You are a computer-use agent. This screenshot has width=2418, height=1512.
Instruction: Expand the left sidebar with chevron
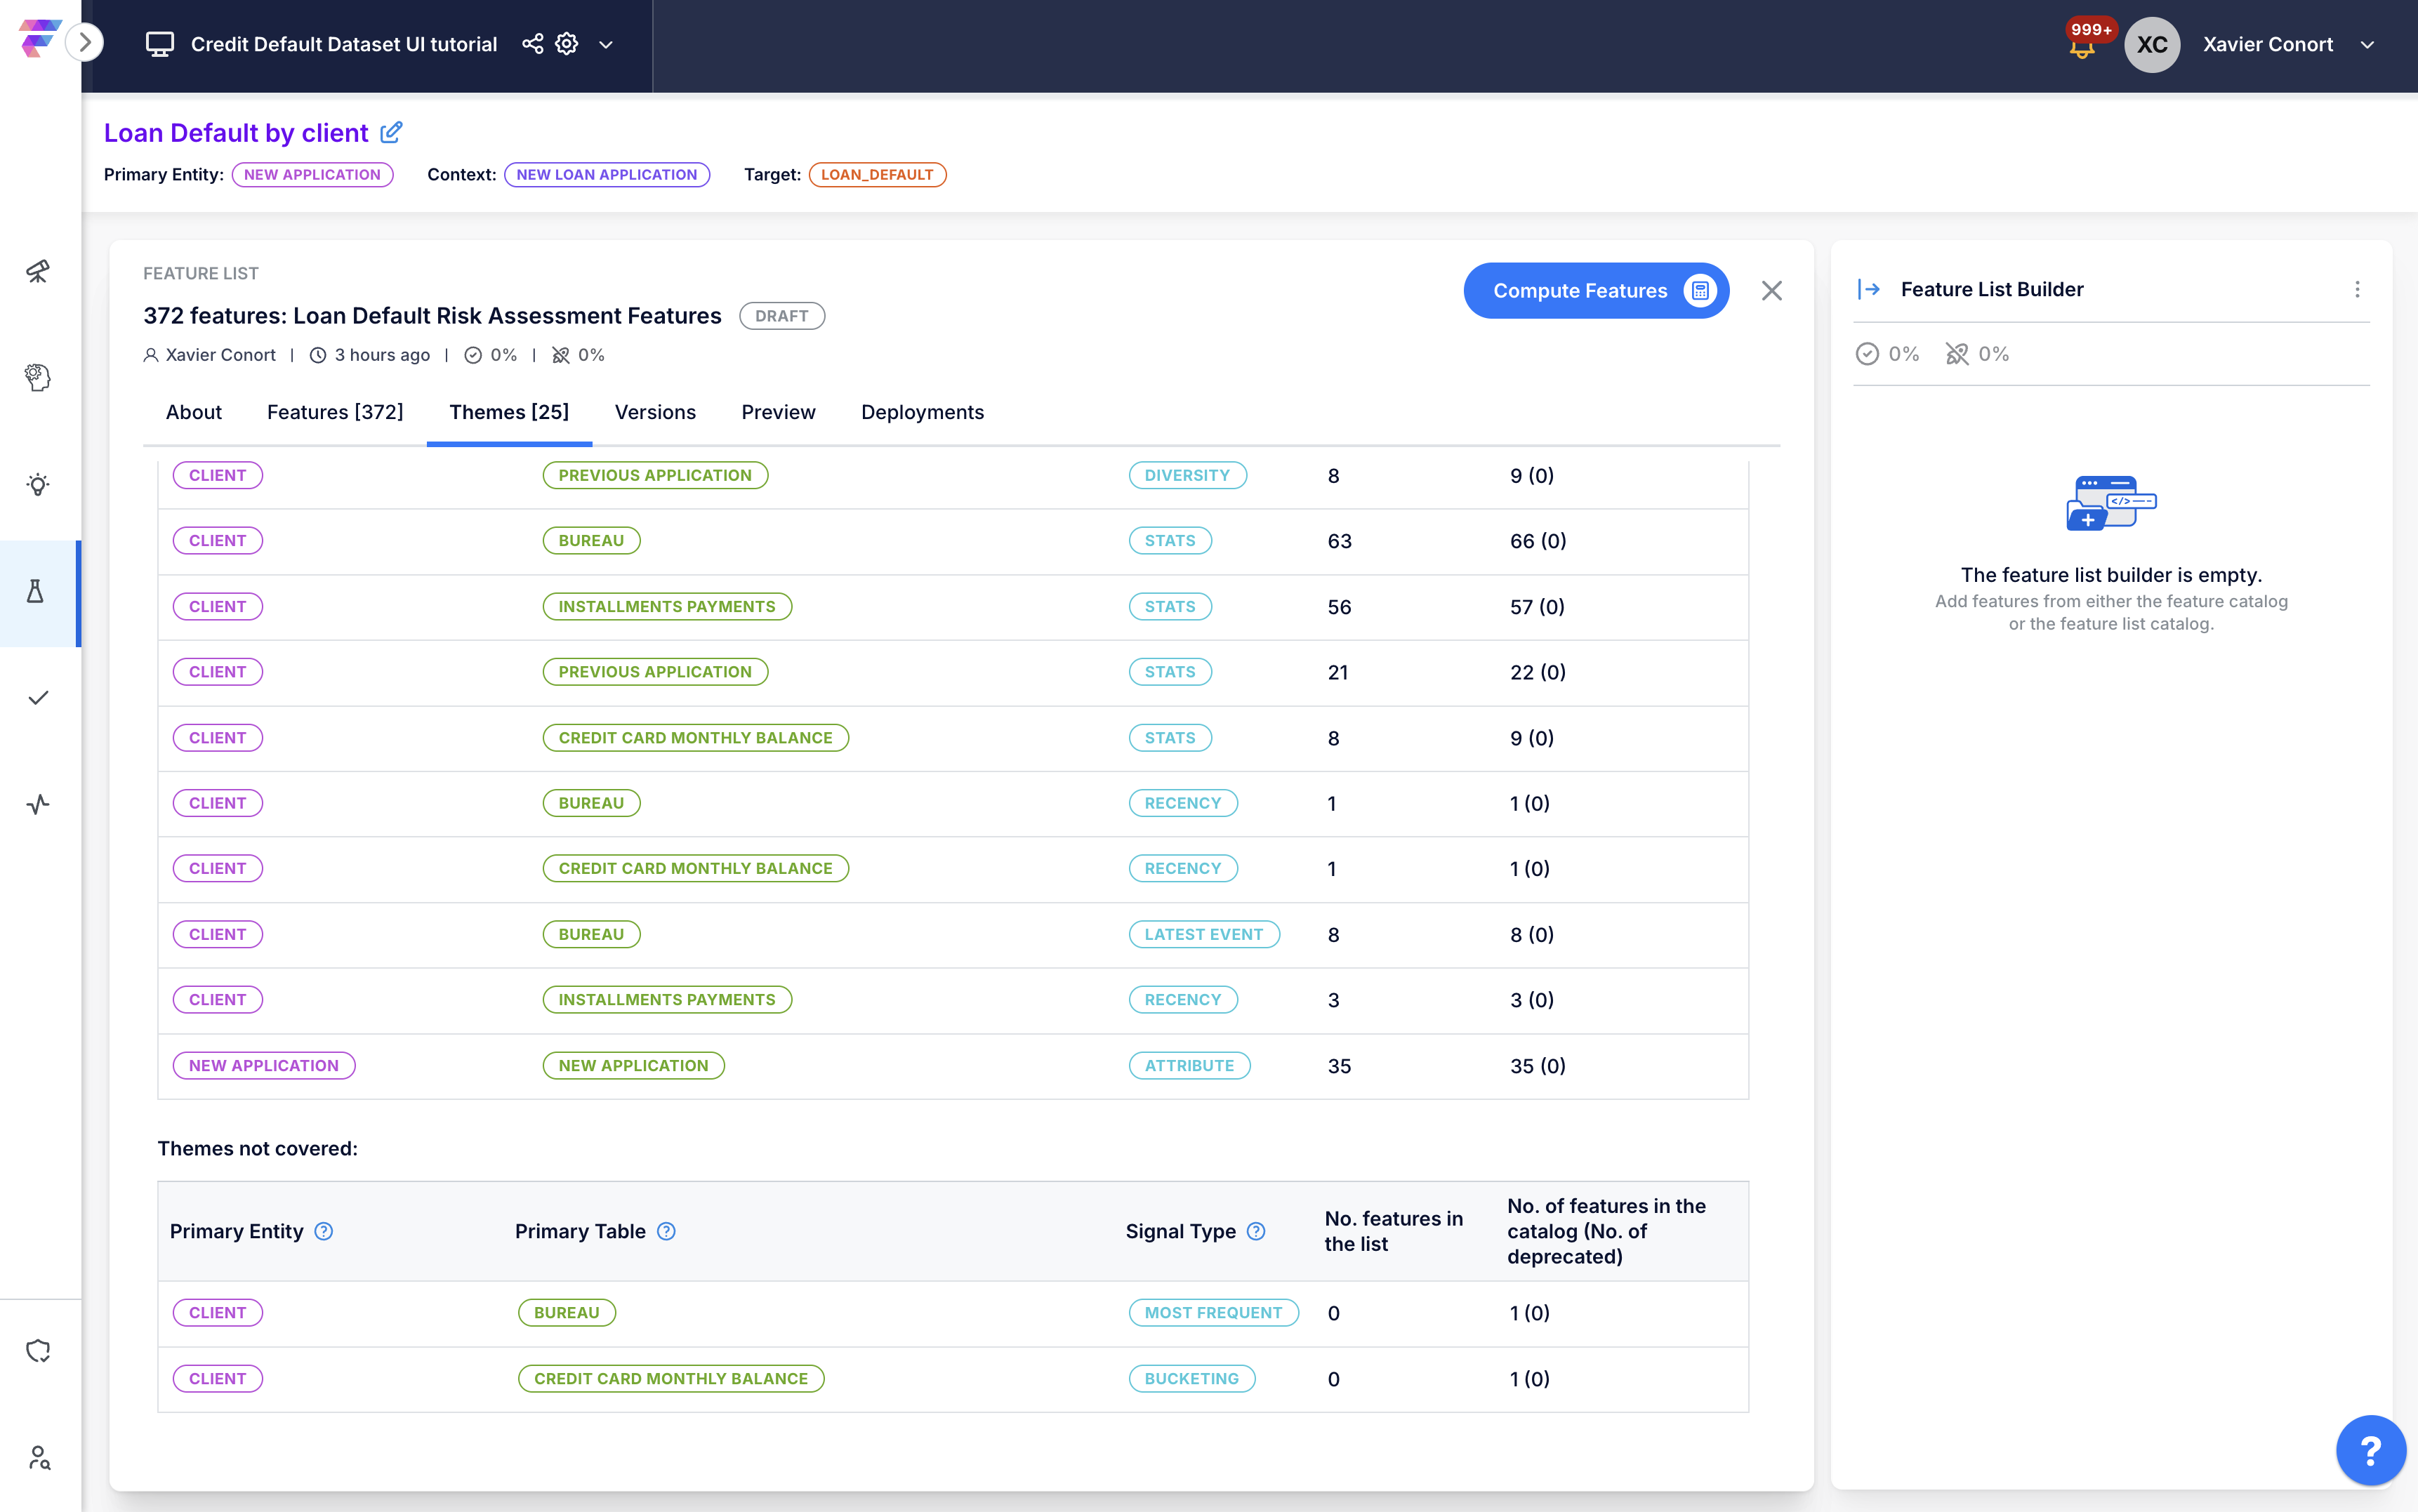(85, 42)
